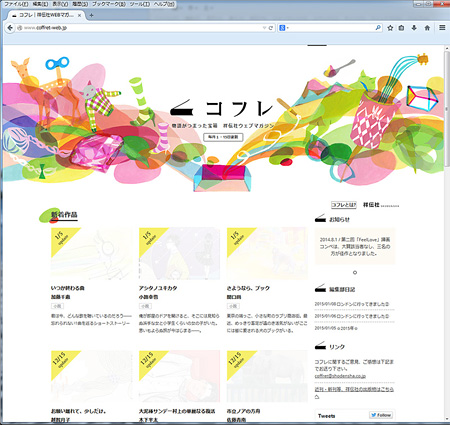
Task: Click the browser search input field
Action: tap(332, 28)
